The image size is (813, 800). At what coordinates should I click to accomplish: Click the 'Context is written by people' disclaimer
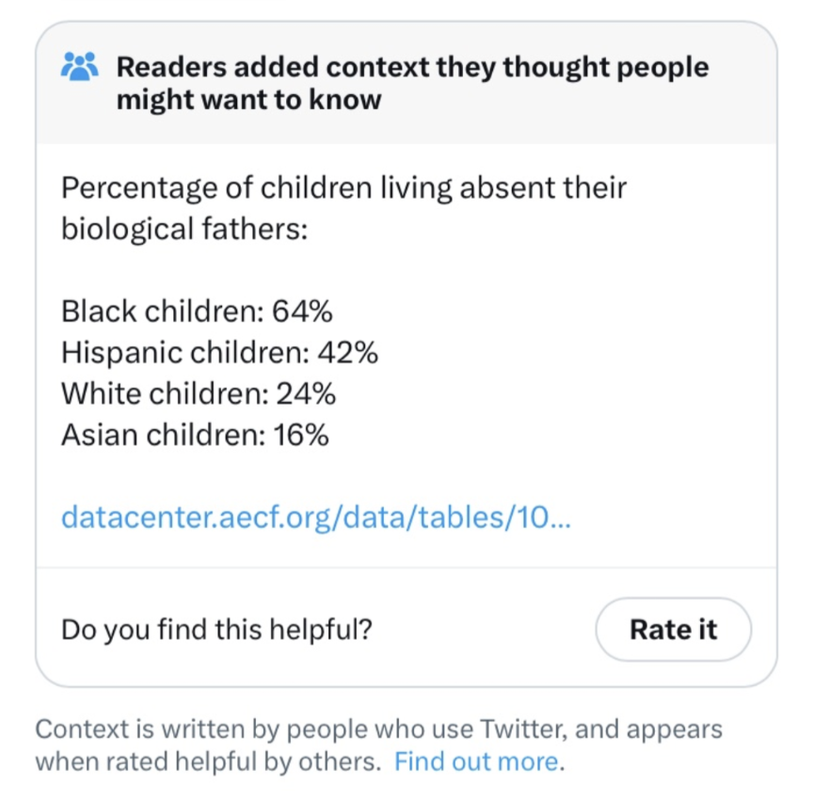tap(378, 728)
